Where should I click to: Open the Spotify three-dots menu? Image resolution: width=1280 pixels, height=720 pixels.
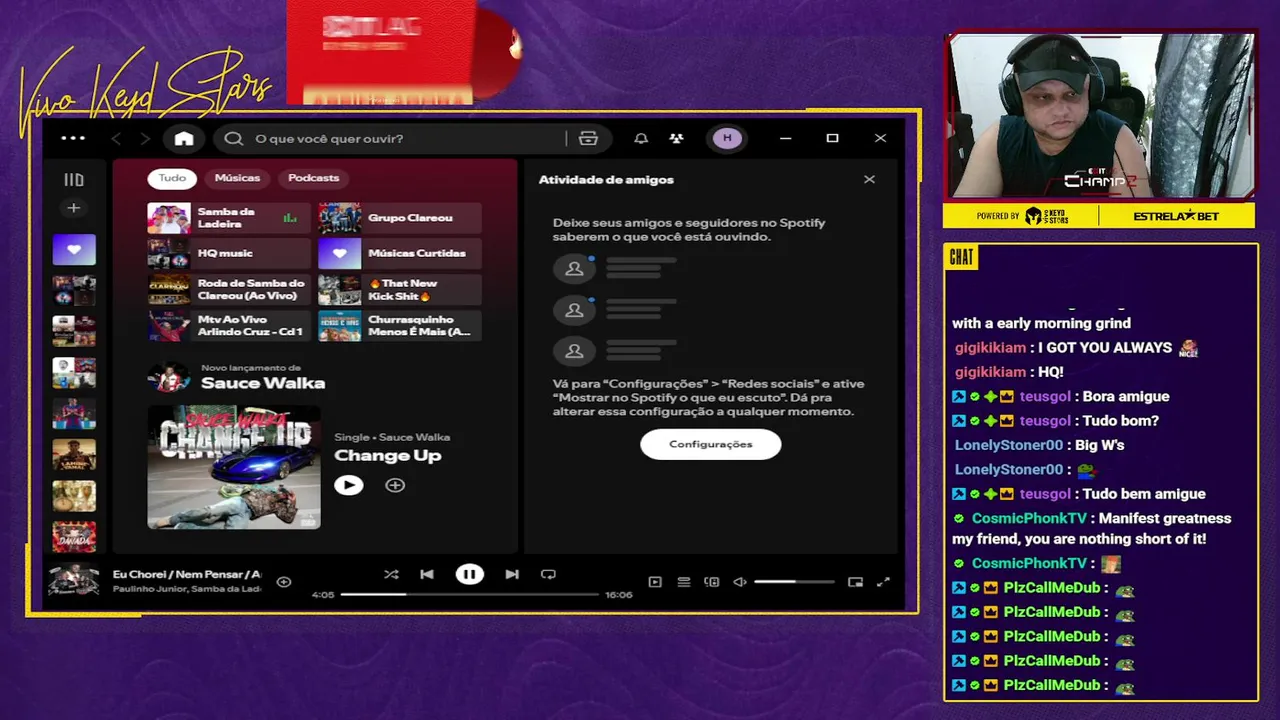(73, 138)
